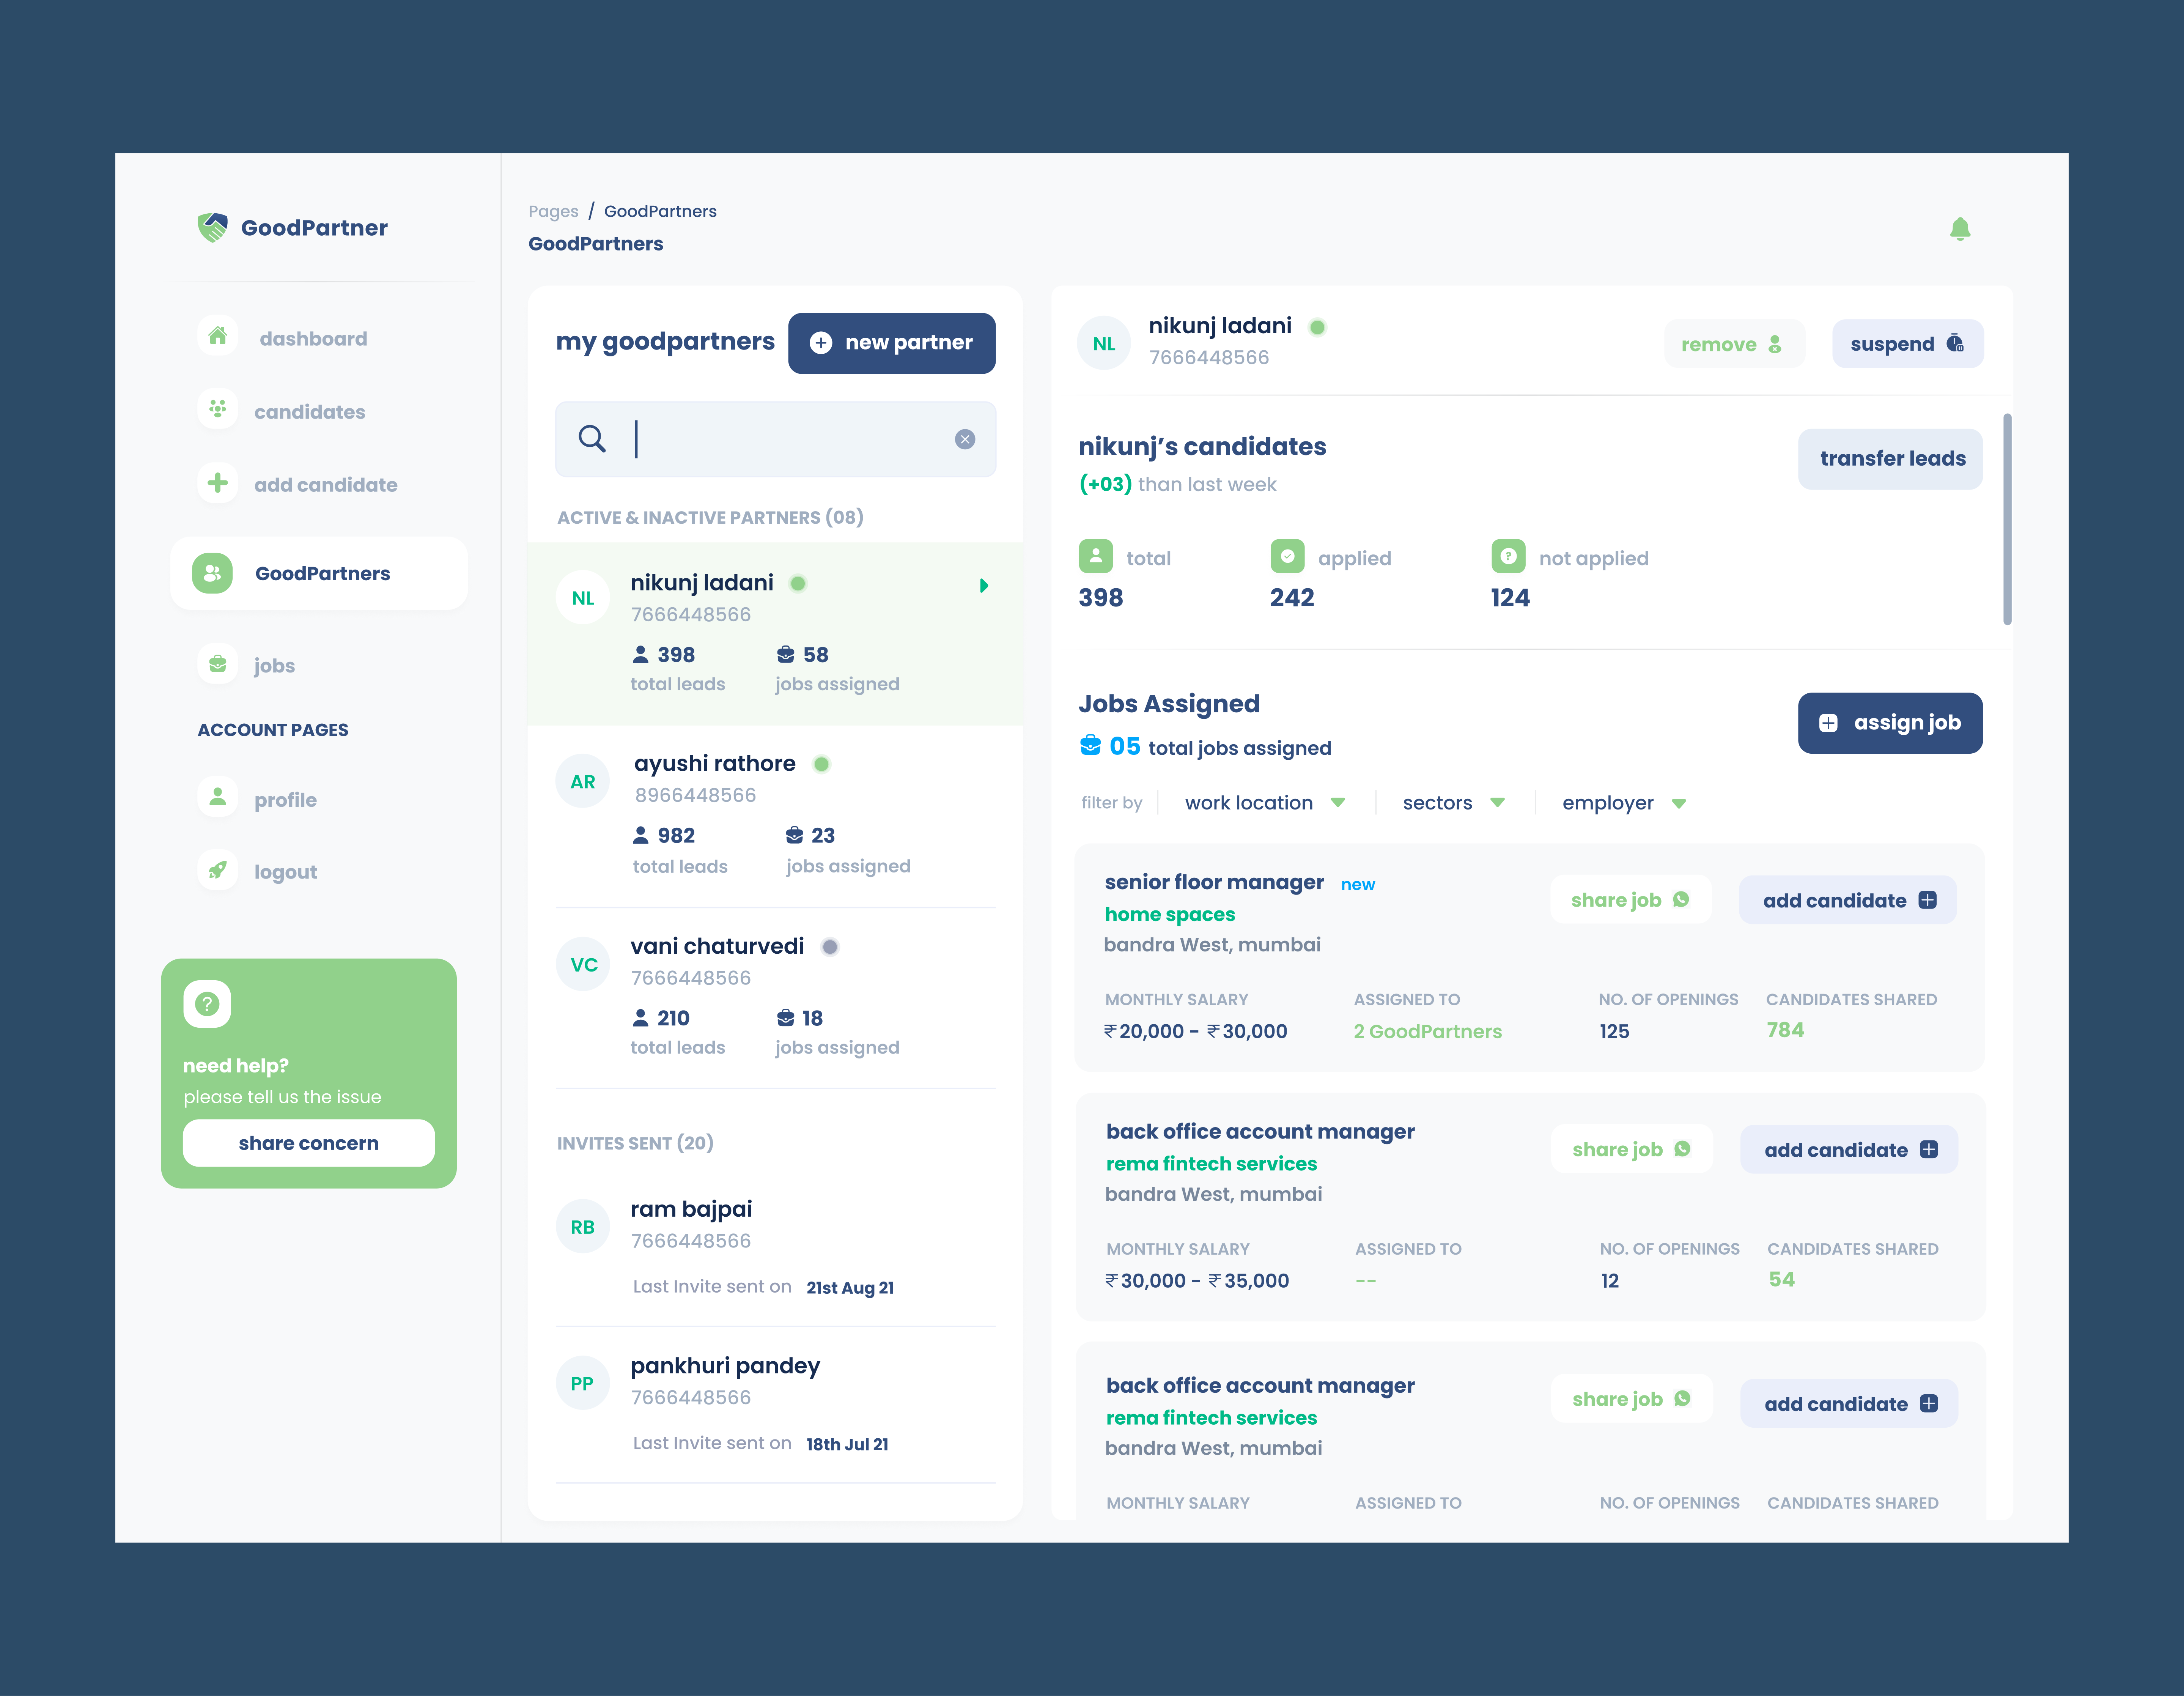
Task: Click the share concern button
Action: pyautogui.click(x=309, y=1143)
